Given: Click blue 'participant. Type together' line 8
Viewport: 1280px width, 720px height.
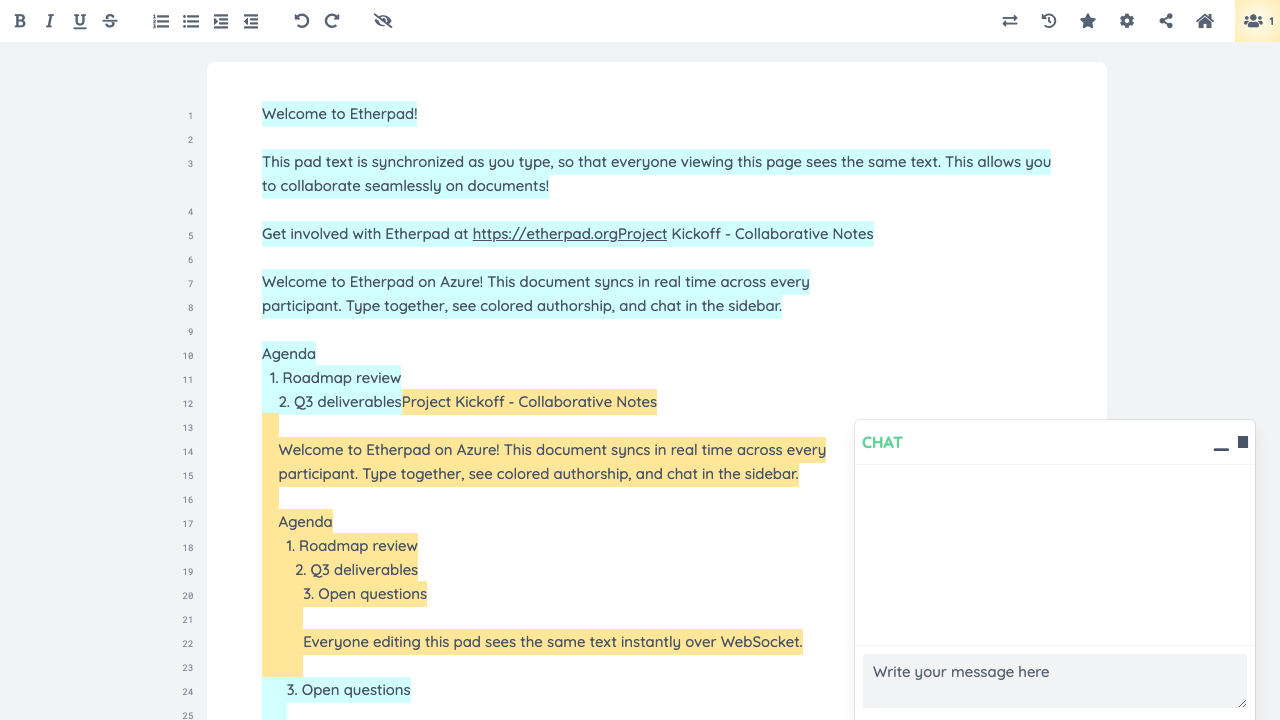Looking at the screenshot, I should 522,306.
